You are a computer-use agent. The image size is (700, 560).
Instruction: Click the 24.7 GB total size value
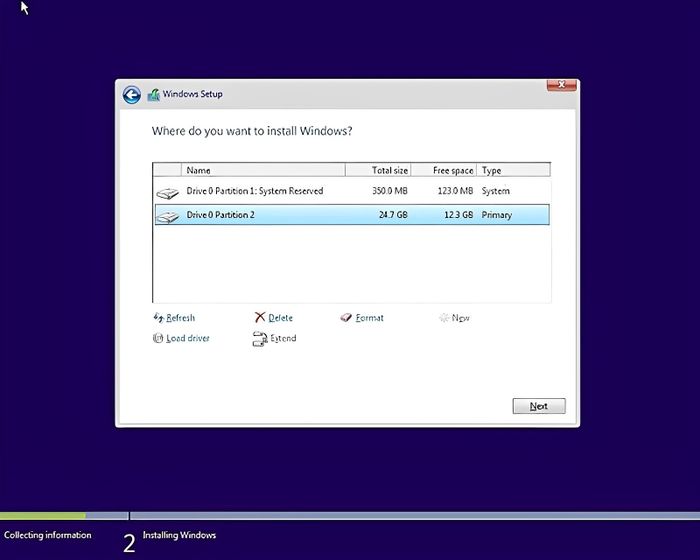click(393, 215)
